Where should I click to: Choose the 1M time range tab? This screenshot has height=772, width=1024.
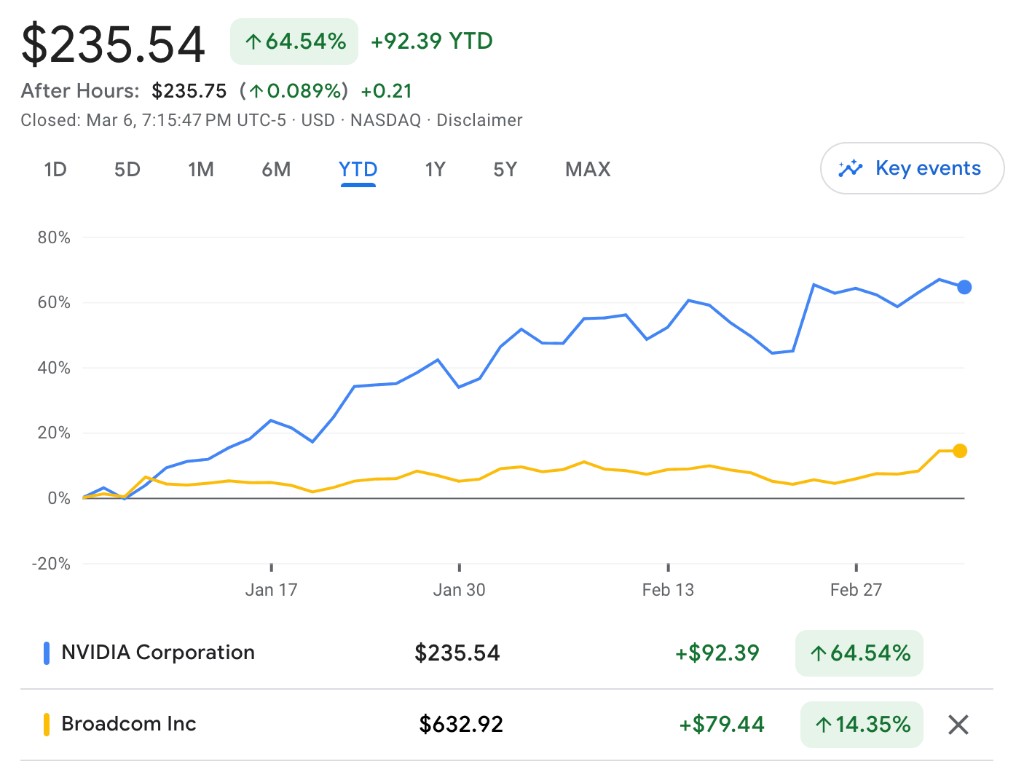201,170
